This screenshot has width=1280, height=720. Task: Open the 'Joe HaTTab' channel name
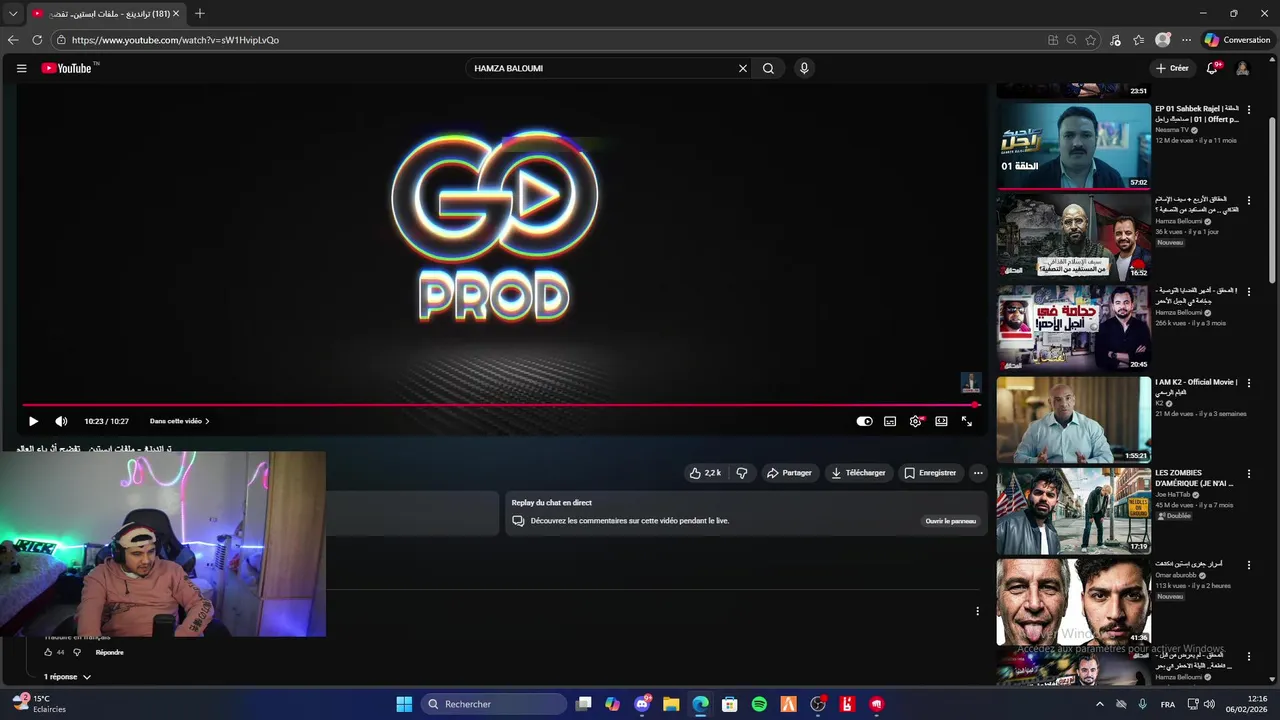coord(1173,494)
